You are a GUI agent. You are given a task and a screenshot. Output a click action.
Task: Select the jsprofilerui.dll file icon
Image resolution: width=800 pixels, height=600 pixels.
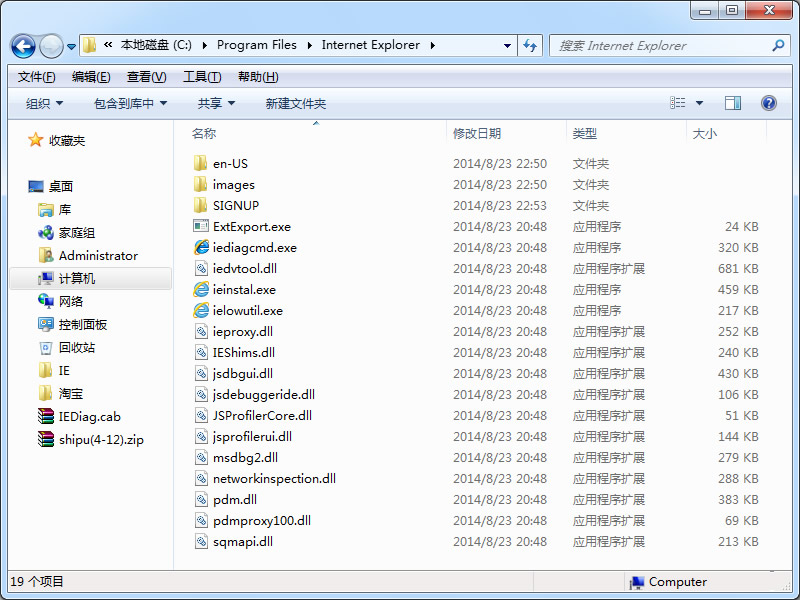[202, 436]
